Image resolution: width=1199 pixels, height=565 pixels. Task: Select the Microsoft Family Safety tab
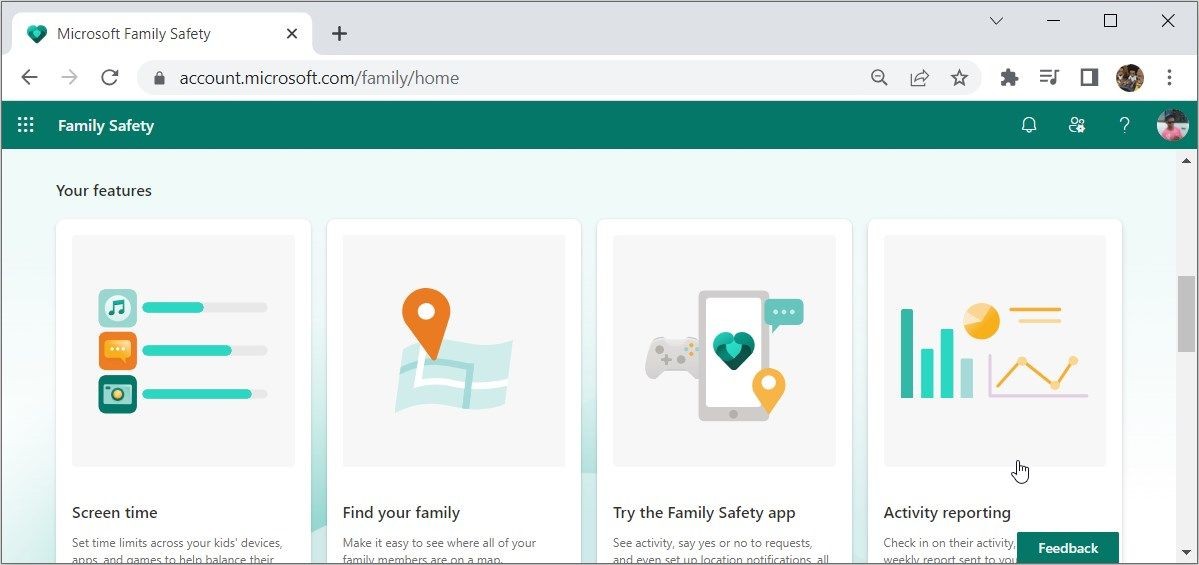(162, 34)
